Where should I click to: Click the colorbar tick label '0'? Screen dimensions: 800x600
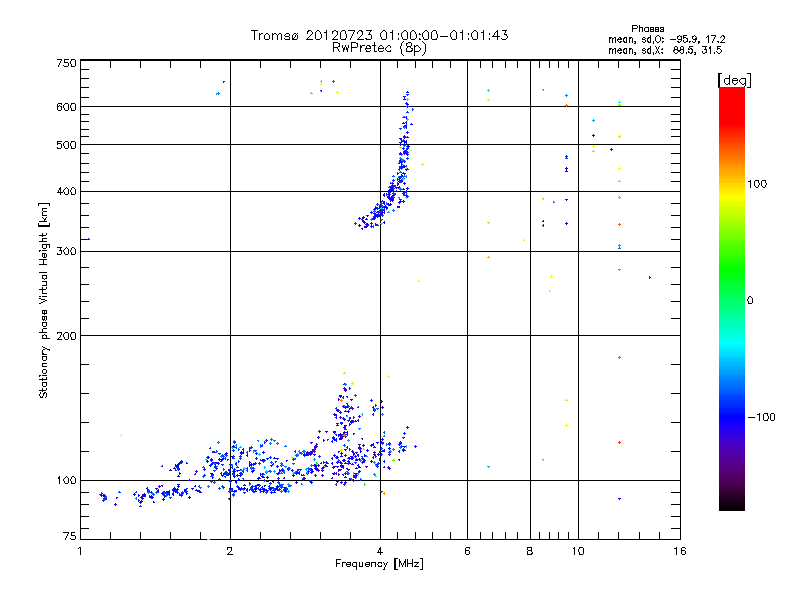pos(749,301)
